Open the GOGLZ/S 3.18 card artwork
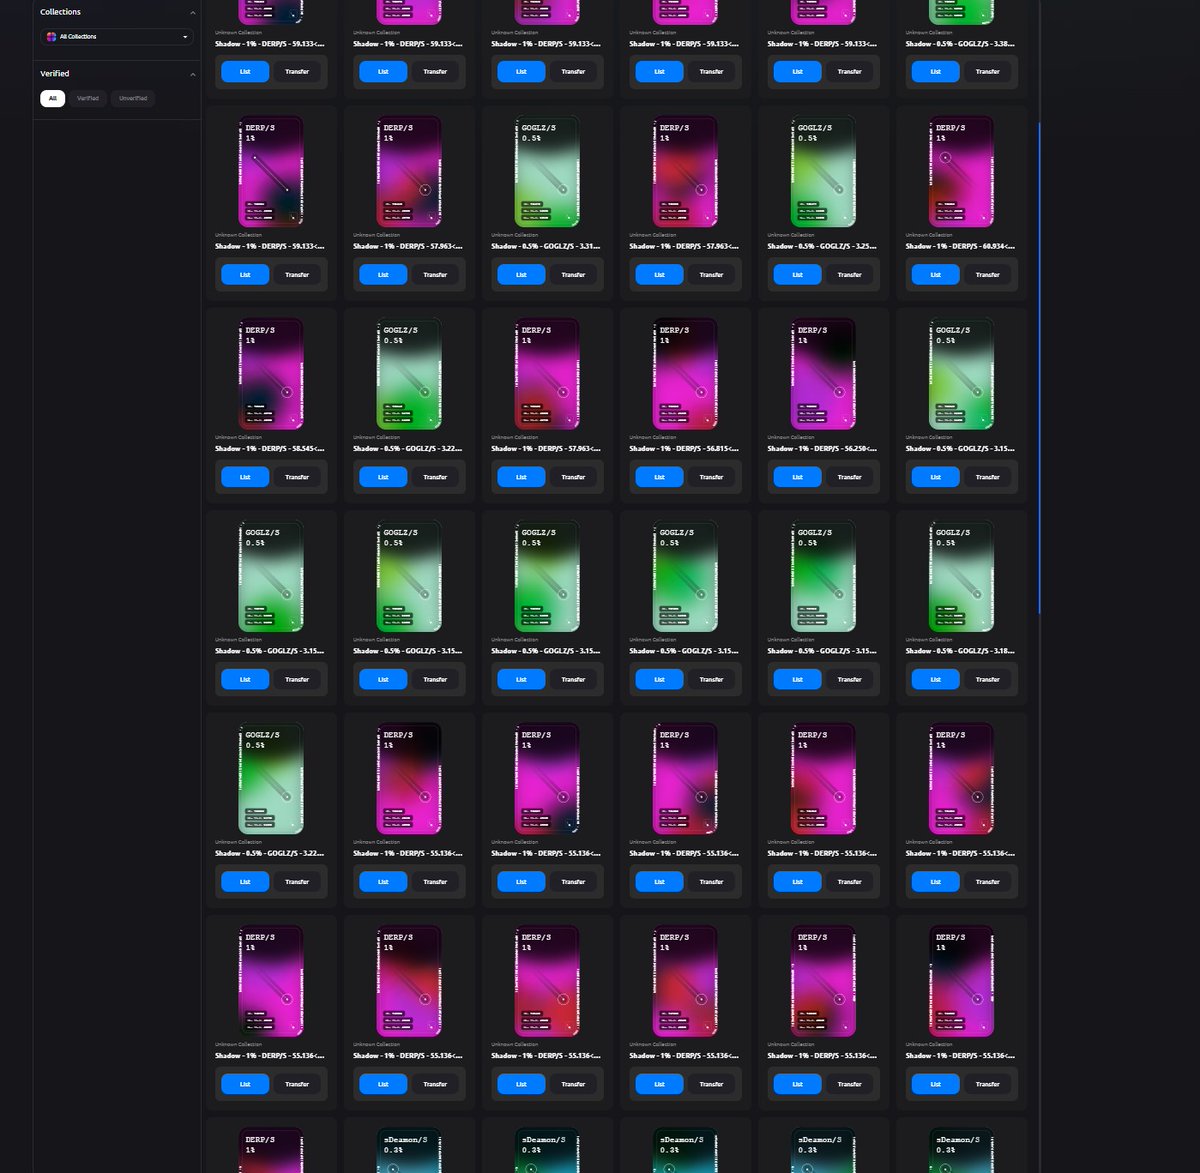The height and width of the screenshot is (1173, 1200). tap(961, 577)
